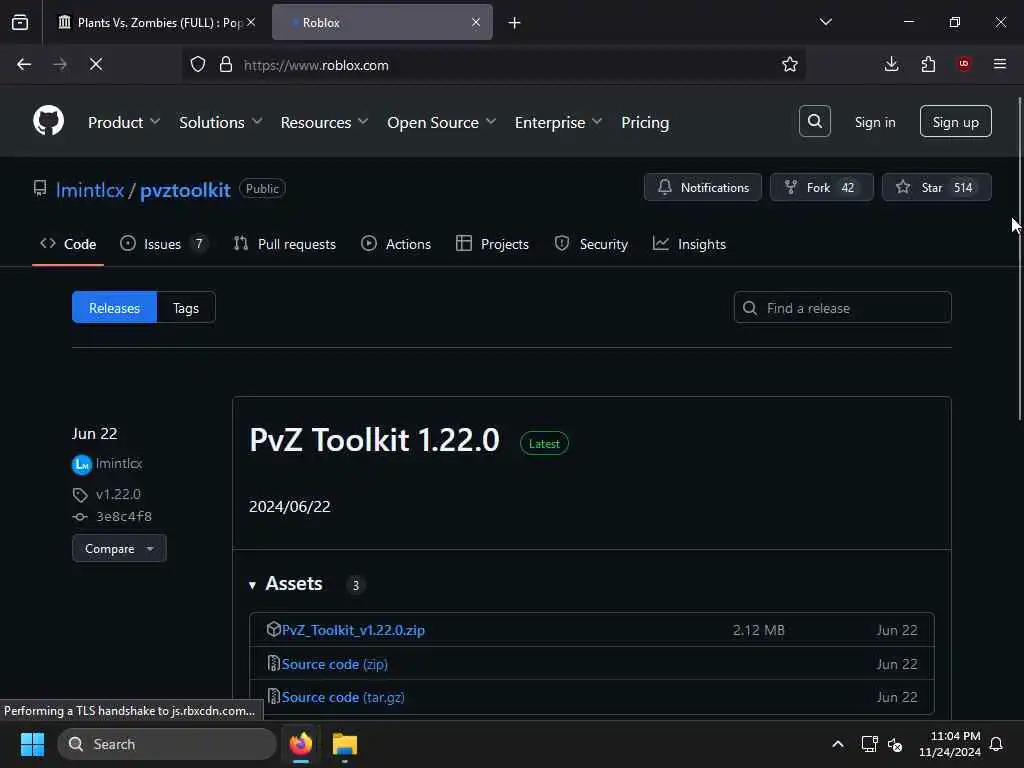Click the Windows Start button
The height and width of the screenshot is (768, 1024).
tap(32, 744)
